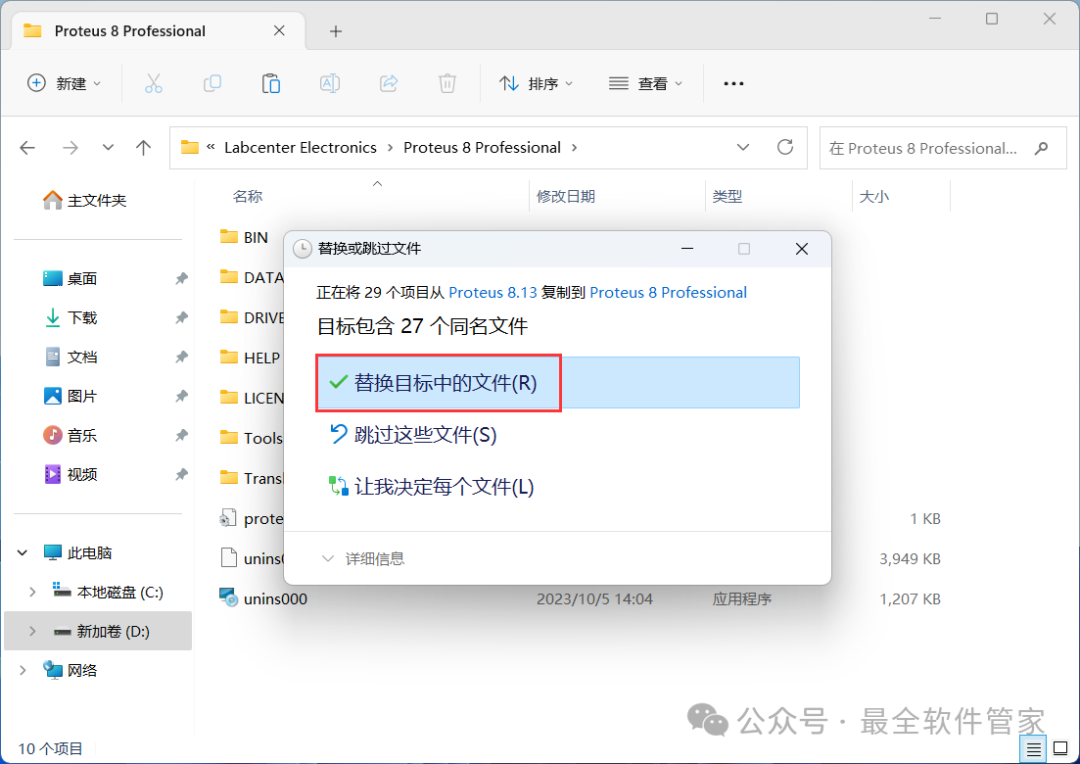1080x764 pixels.
Task: Click the Share icon in toolbar
Action: click(x=388, y=83)
